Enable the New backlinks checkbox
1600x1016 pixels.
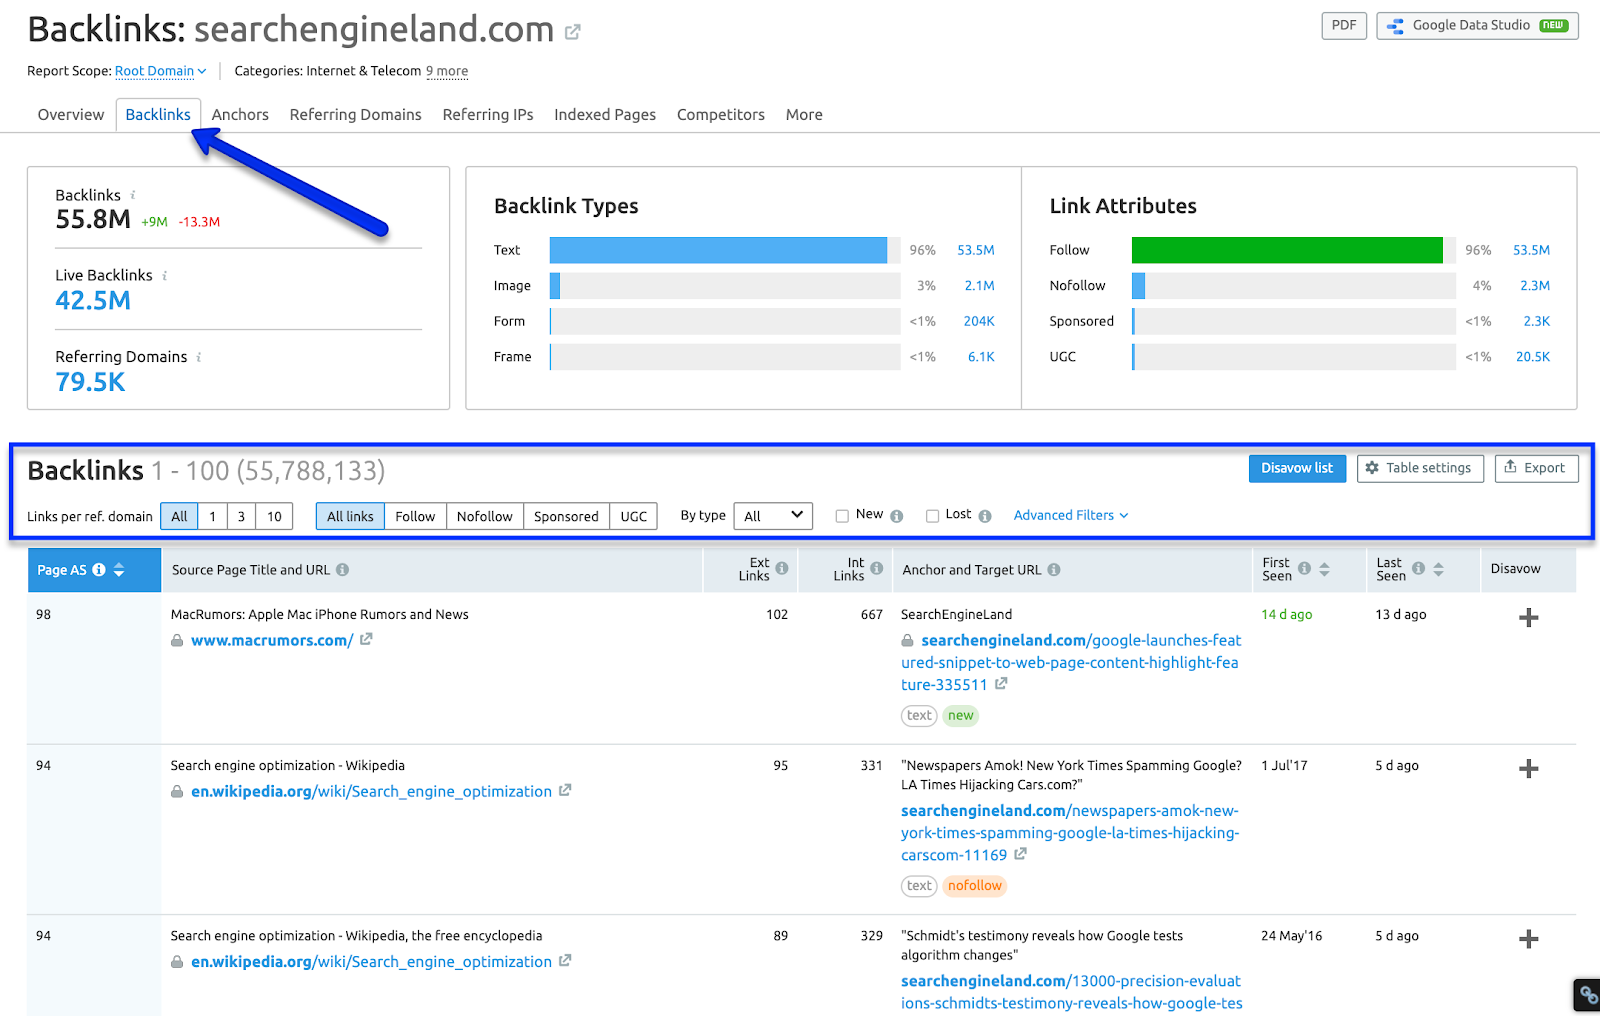point(842,516)
